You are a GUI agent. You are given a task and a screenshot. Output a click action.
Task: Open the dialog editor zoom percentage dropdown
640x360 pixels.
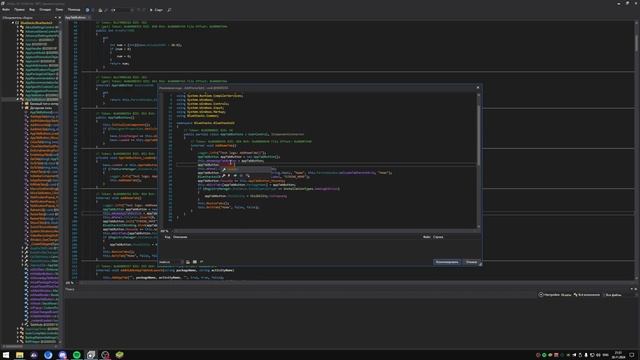click(x=165, y=231)
